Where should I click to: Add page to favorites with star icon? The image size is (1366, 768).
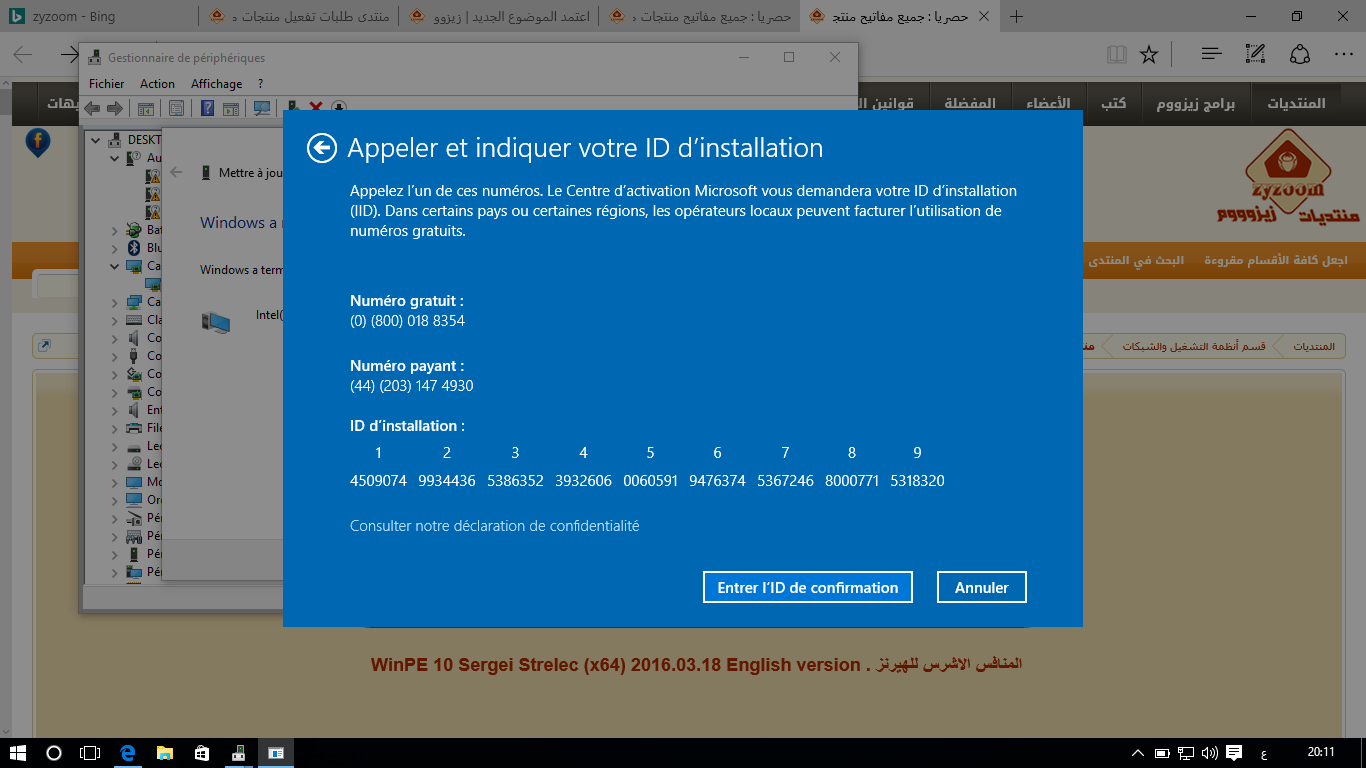1149,54
